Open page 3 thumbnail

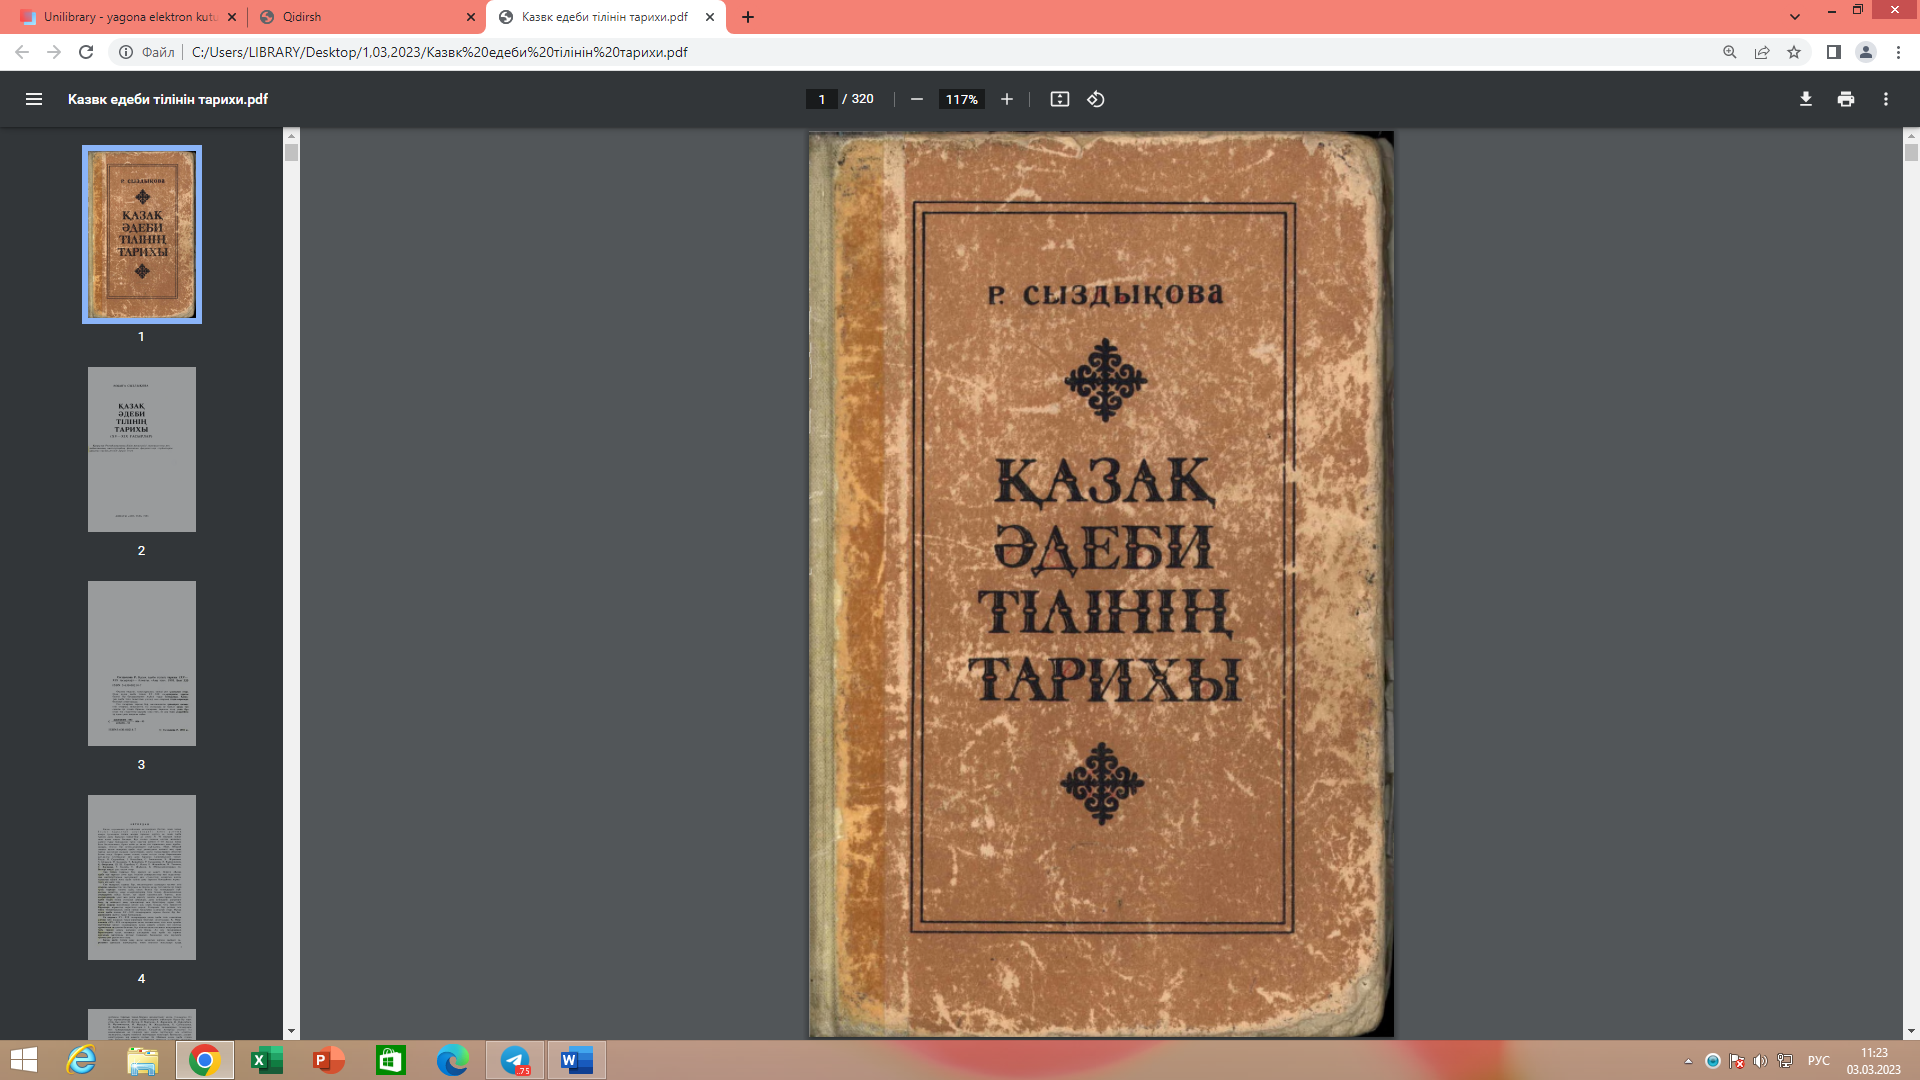tap(142, 663)
